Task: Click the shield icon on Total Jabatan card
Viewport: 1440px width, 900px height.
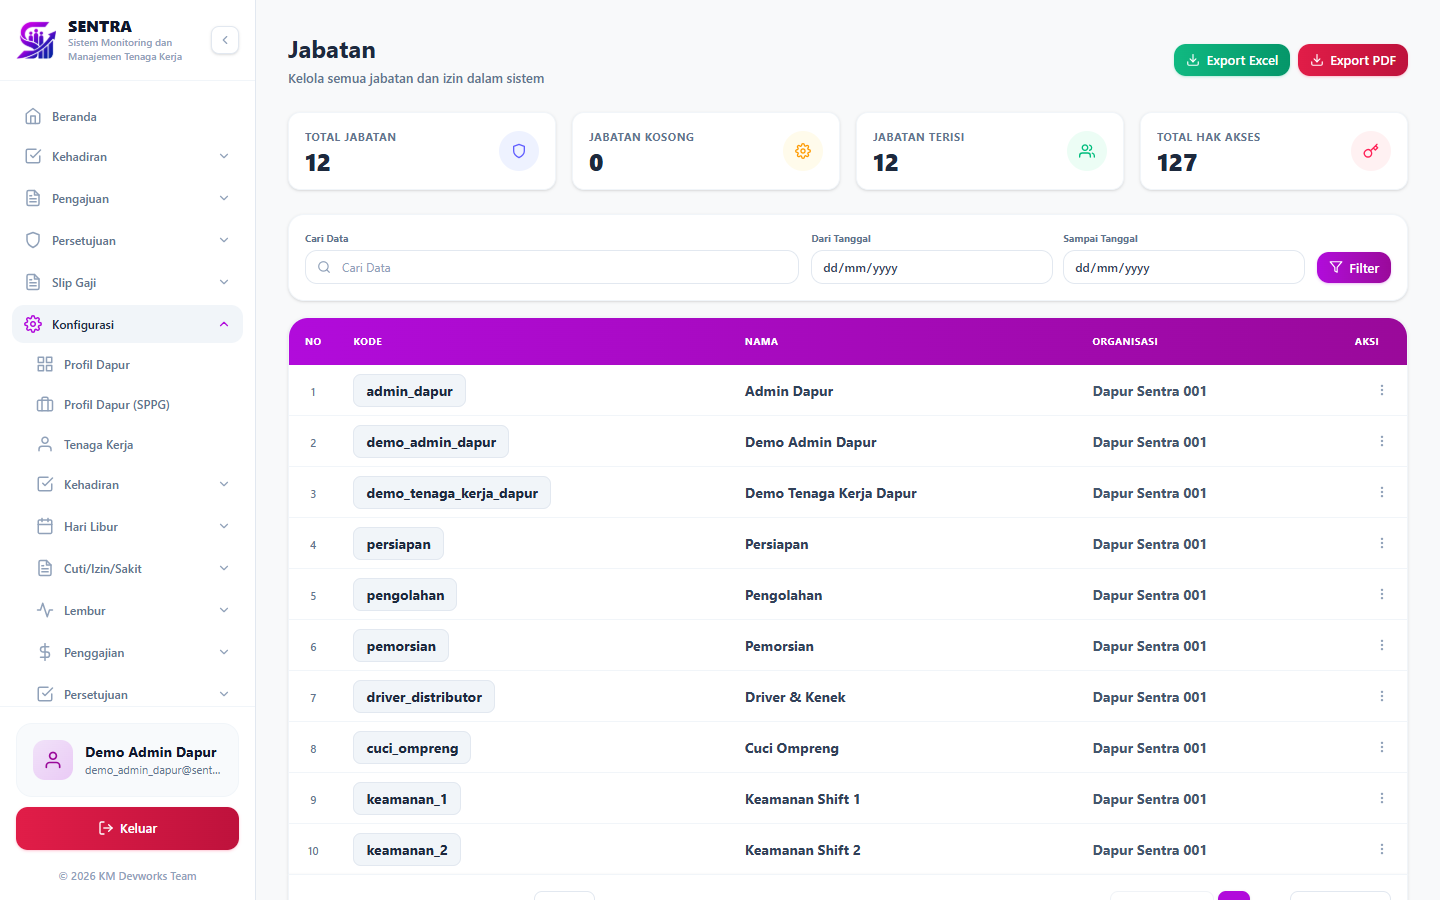Action: [519, 151]
